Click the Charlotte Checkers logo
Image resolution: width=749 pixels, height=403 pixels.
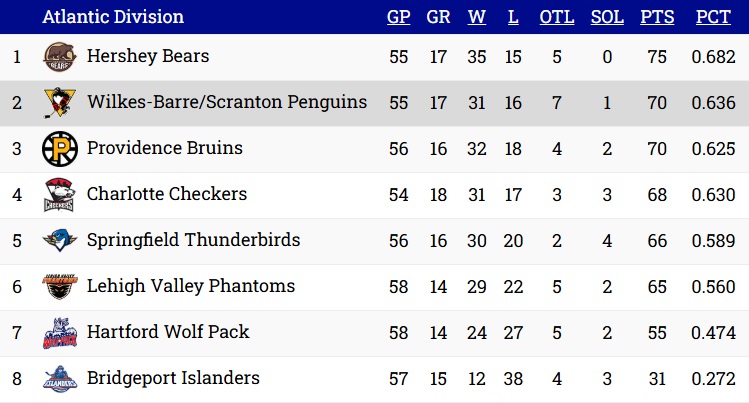coord(60,195)
